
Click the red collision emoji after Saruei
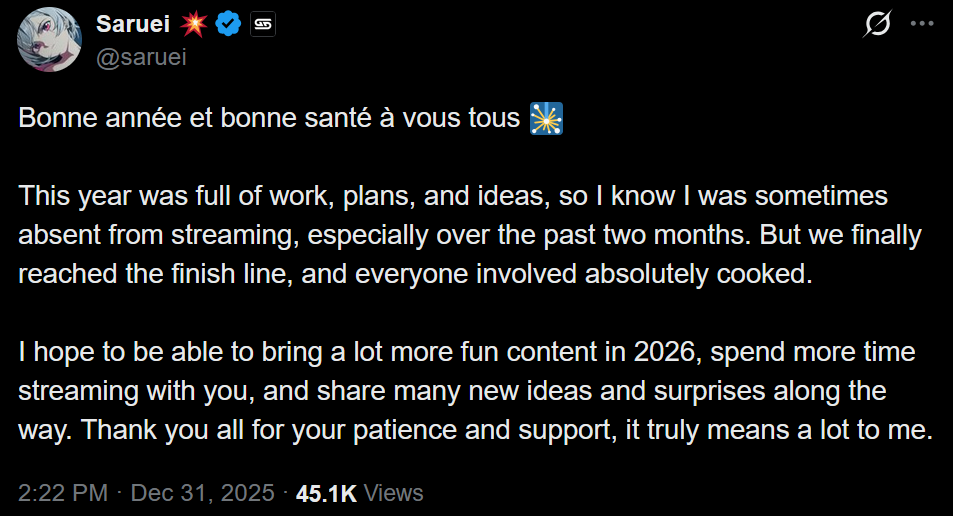click(193, 24)
